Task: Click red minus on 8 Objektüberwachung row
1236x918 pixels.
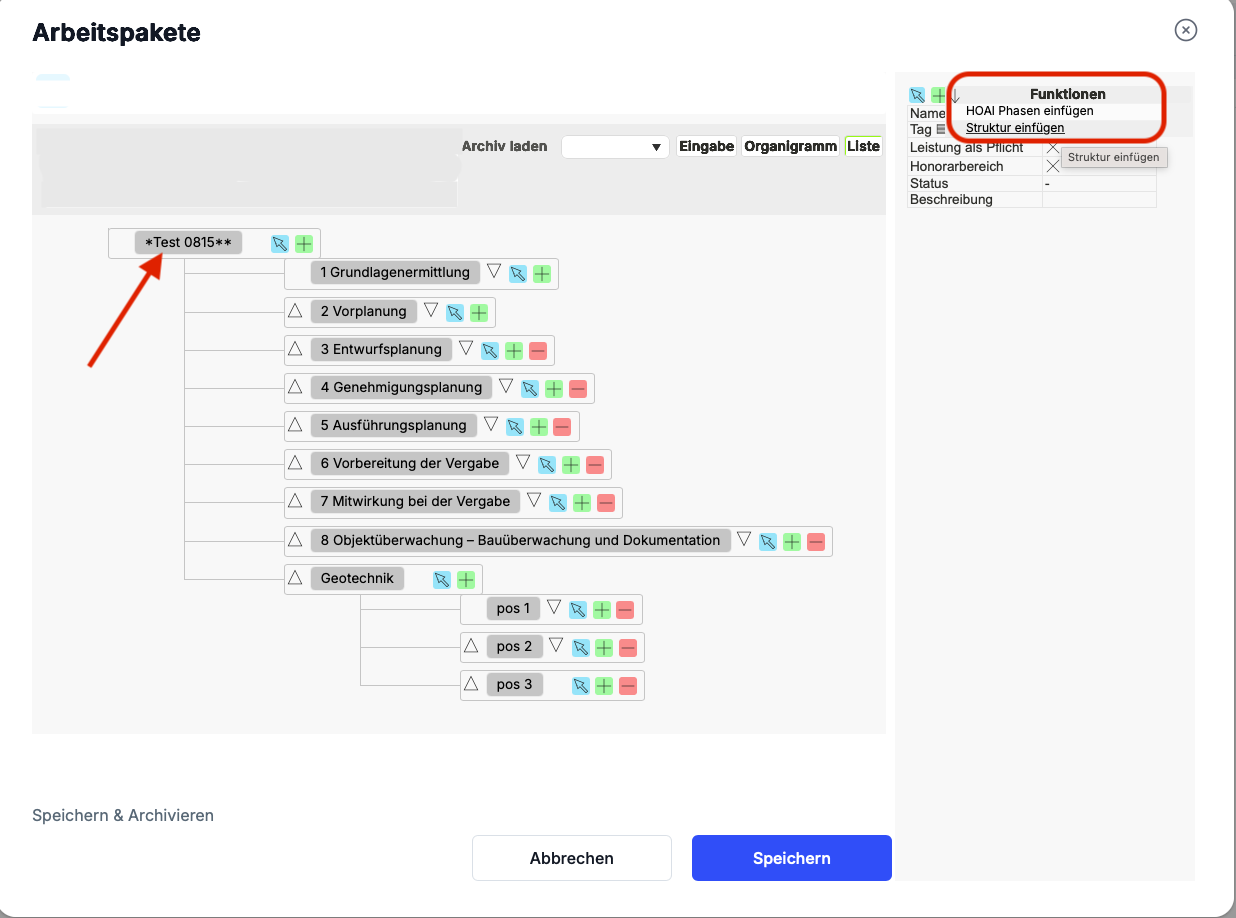Action: 816,542
